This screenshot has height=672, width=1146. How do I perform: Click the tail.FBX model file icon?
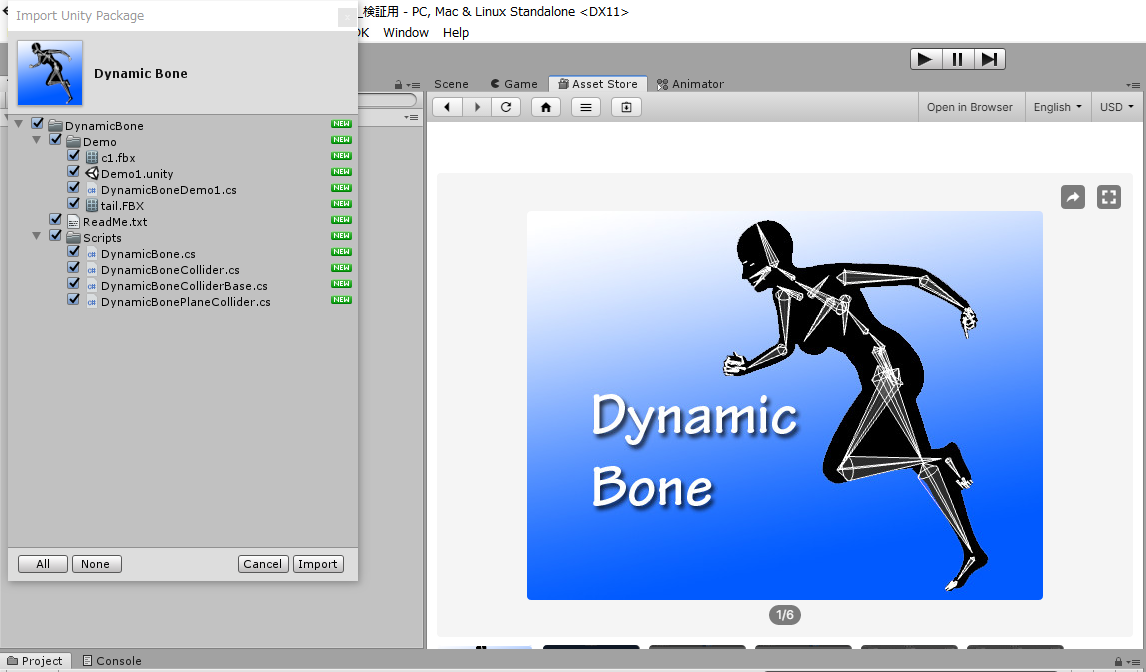click(x=91, y=205)
